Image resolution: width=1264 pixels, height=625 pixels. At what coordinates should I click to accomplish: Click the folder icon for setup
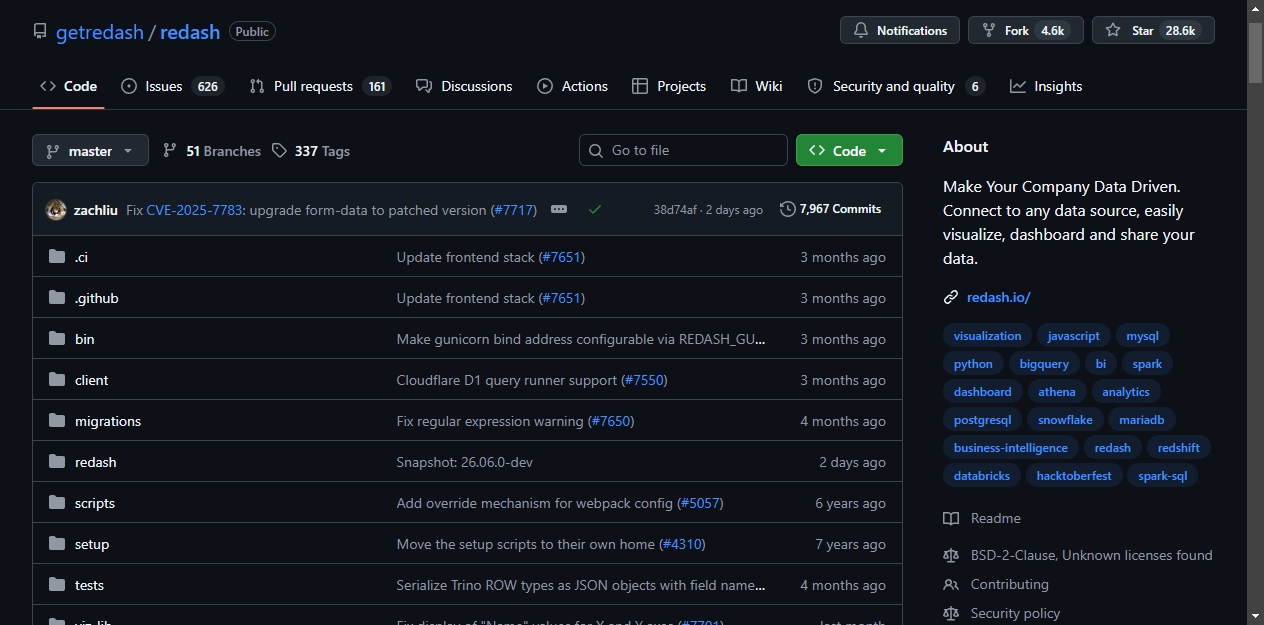click(x=57, y=544)
